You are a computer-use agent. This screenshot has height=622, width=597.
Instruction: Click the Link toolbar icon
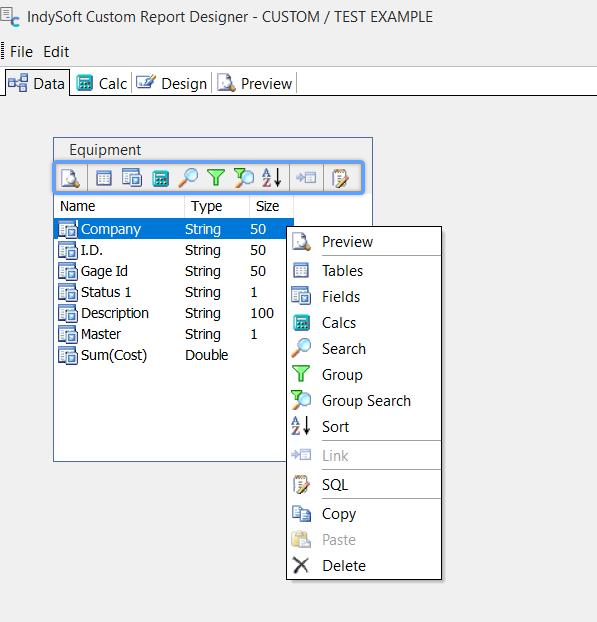[306, 177]
